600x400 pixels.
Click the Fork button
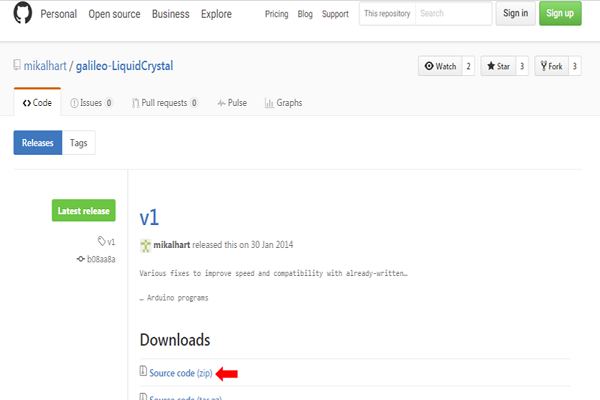tap(551, 66)
